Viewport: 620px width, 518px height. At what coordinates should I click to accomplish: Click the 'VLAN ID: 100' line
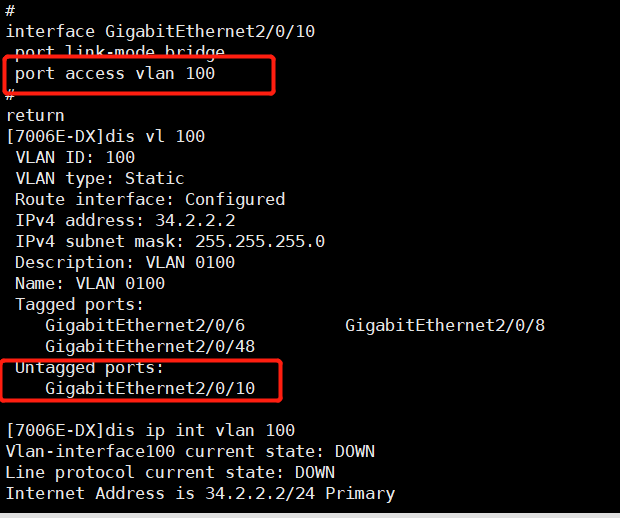[75, 157]
